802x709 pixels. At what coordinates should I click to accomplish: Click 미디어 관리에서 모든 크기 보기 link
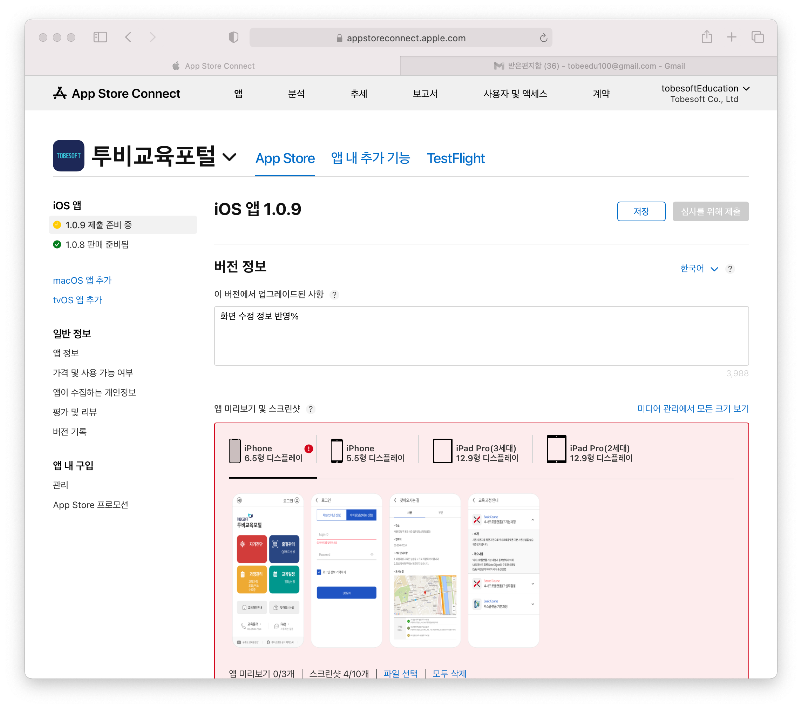click(693, 409)
